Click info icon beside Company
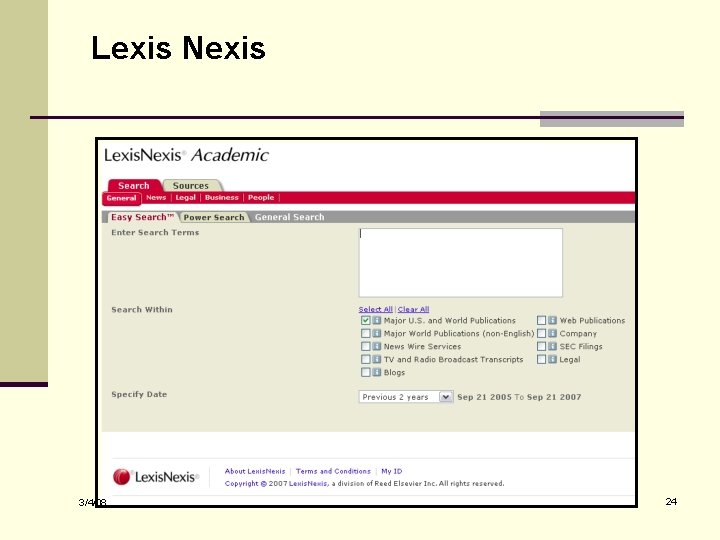This screenshot has height=540, width=720. pos(552,333)
